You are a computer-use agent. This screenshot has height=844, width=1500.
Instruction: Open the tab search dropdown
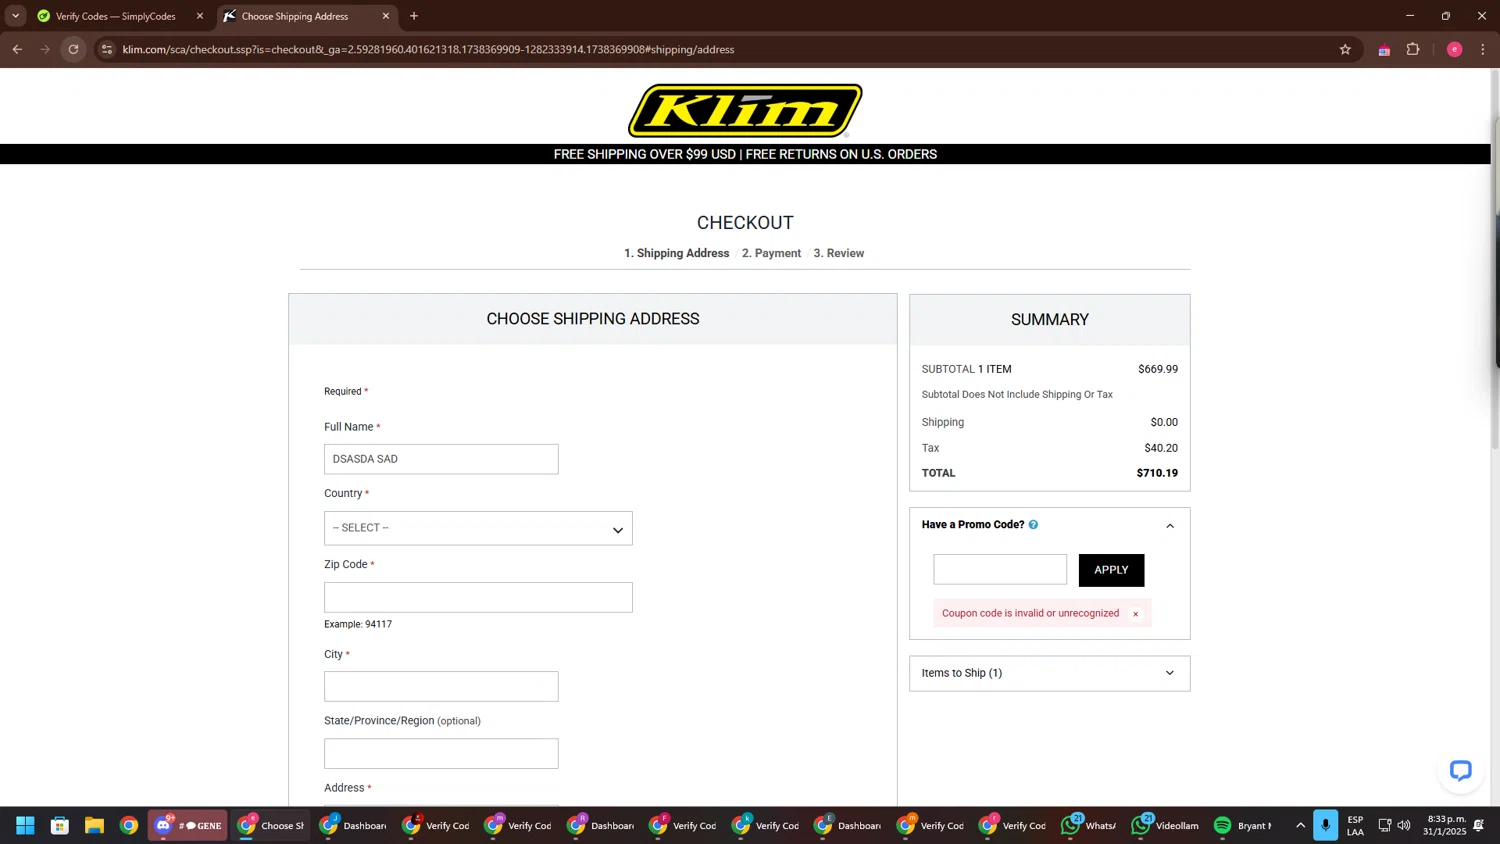coord(15,16)
